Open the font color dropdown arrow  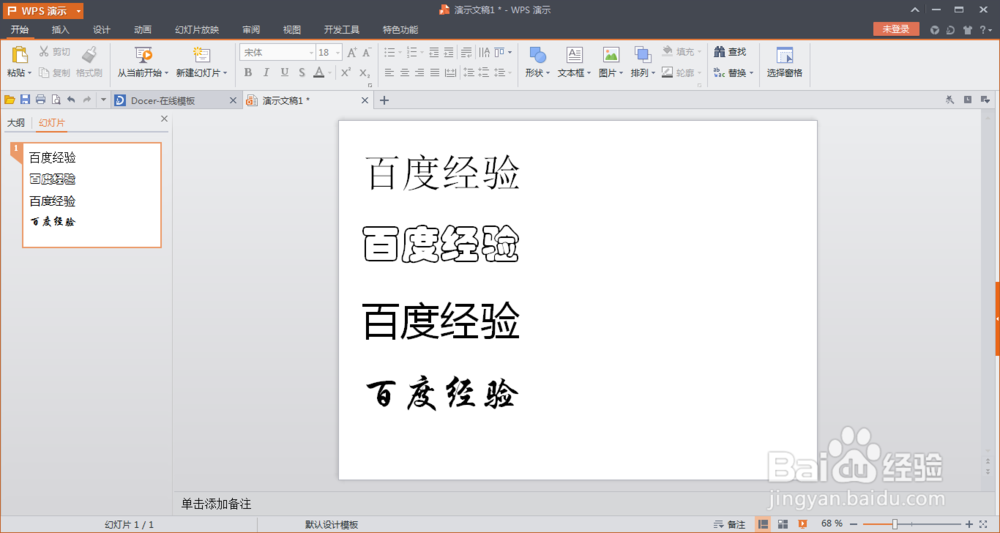tap(330, 73)
